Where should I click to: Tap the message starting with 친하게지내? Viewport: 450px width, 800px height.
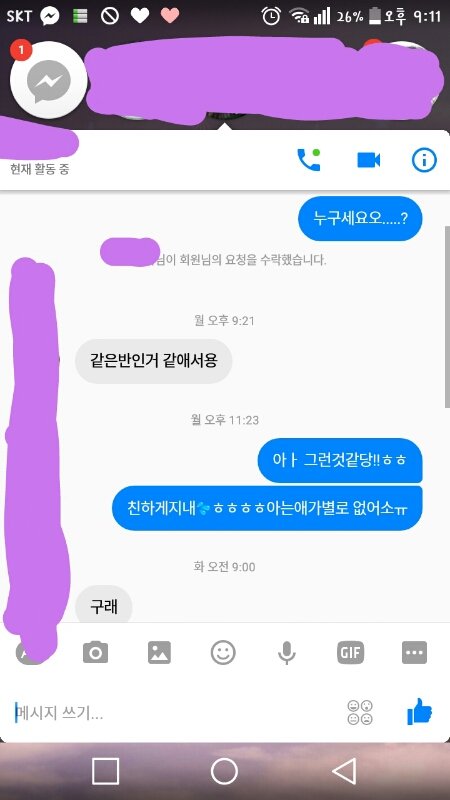[x=267, y=508]
